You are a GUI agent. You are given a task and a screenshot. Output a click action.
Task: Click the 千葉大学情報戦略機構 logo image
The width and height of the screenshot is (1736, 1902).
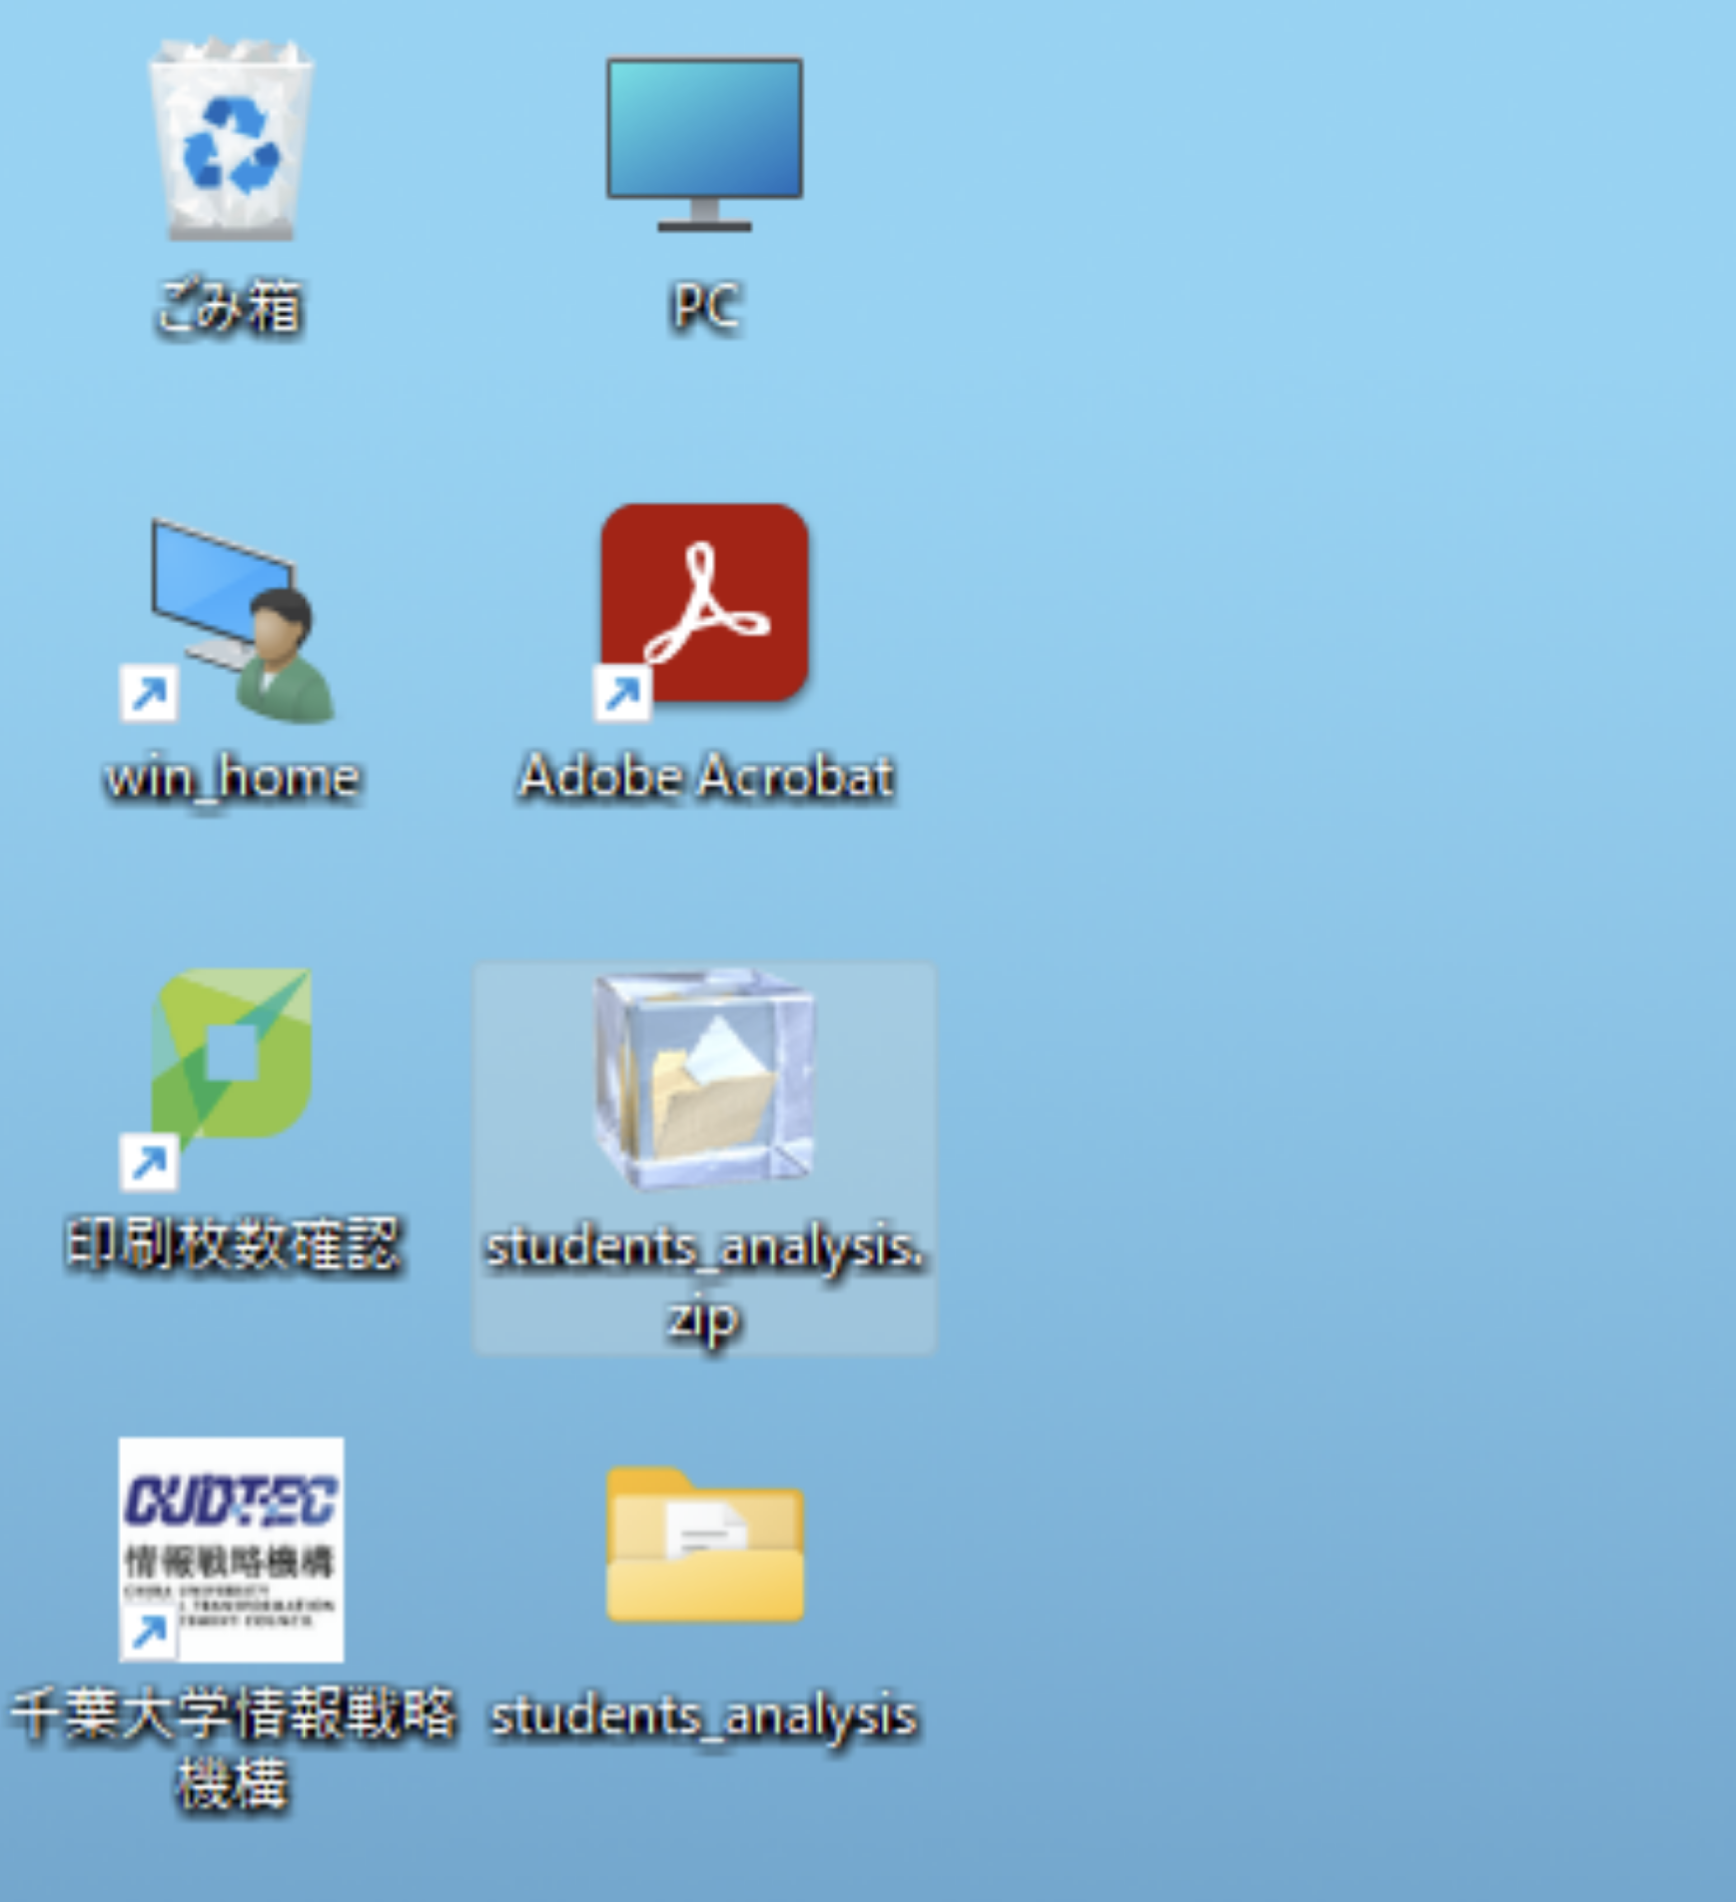click(x=231, y=1548)
